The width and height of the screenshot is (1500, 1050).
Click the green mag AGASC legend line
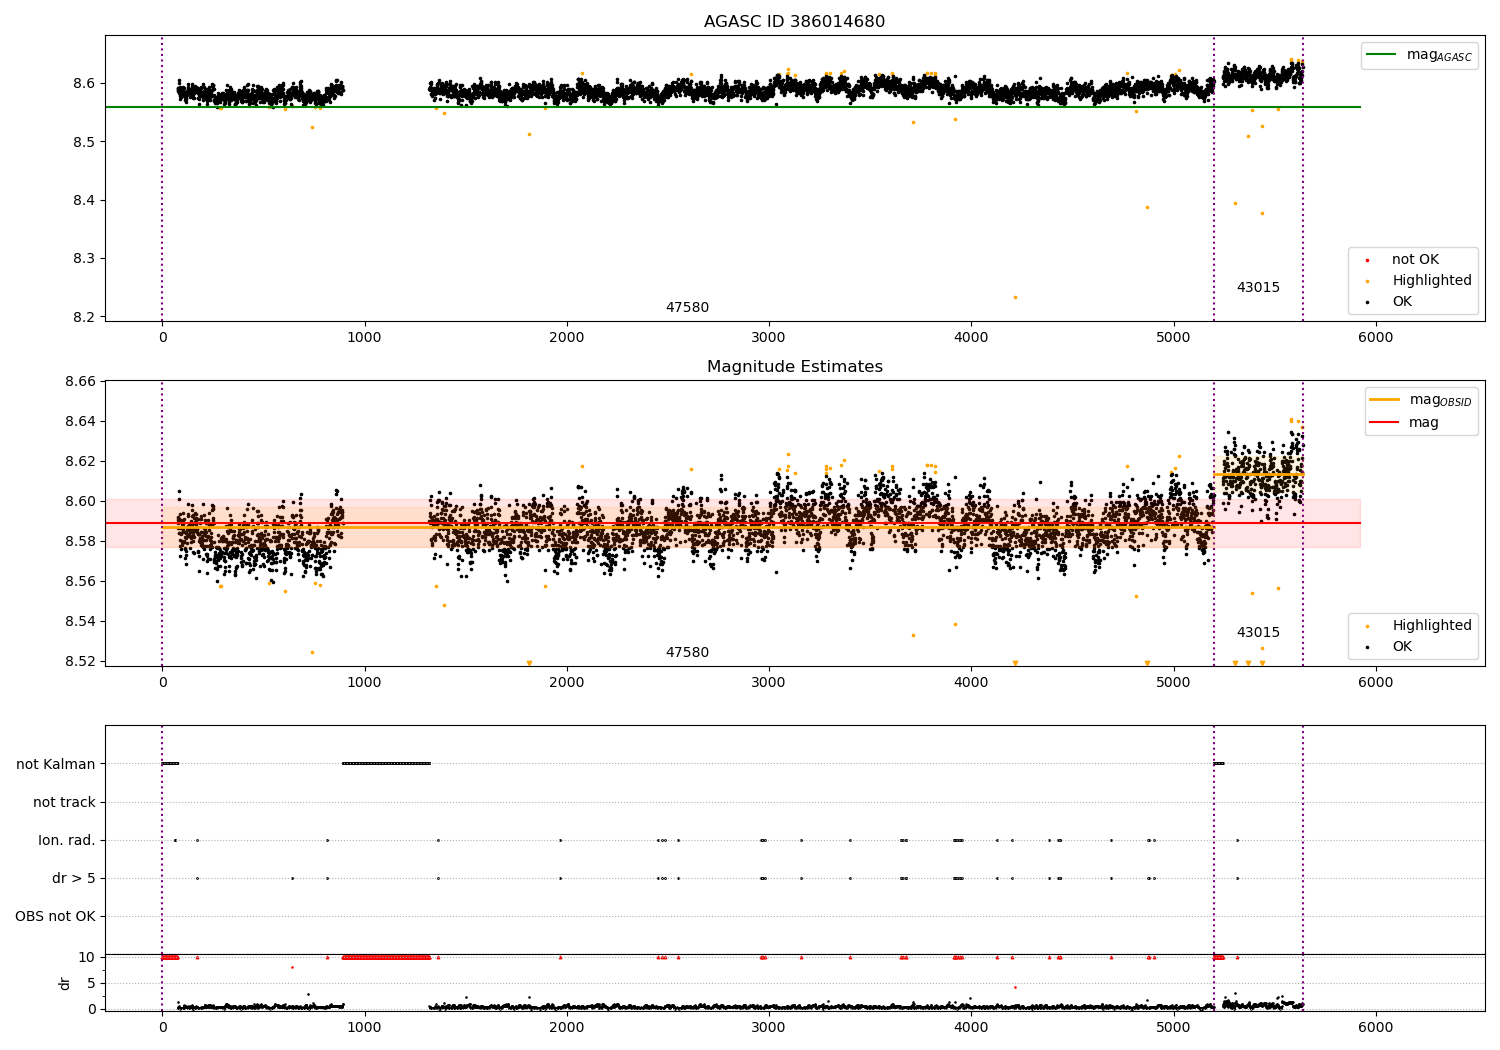1383,55
